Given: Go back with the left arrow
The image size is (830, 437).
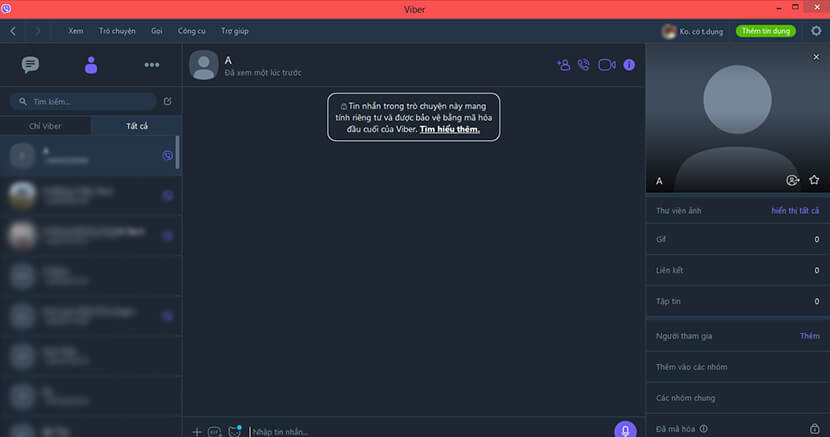Looking at the screenshot, I should (13, 31).
